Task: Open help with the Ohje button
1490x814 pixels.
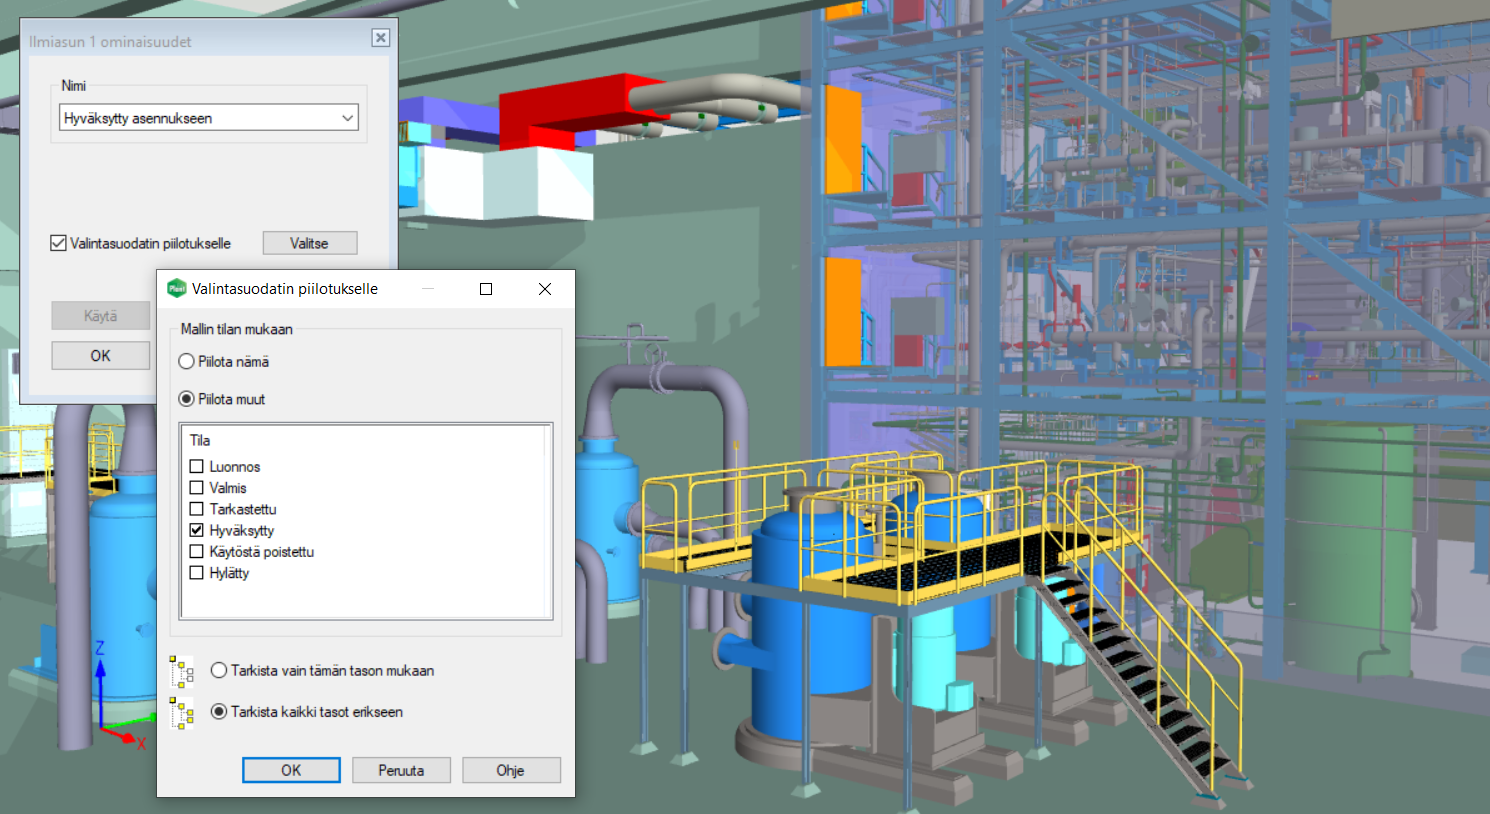Action: [510, 770]
